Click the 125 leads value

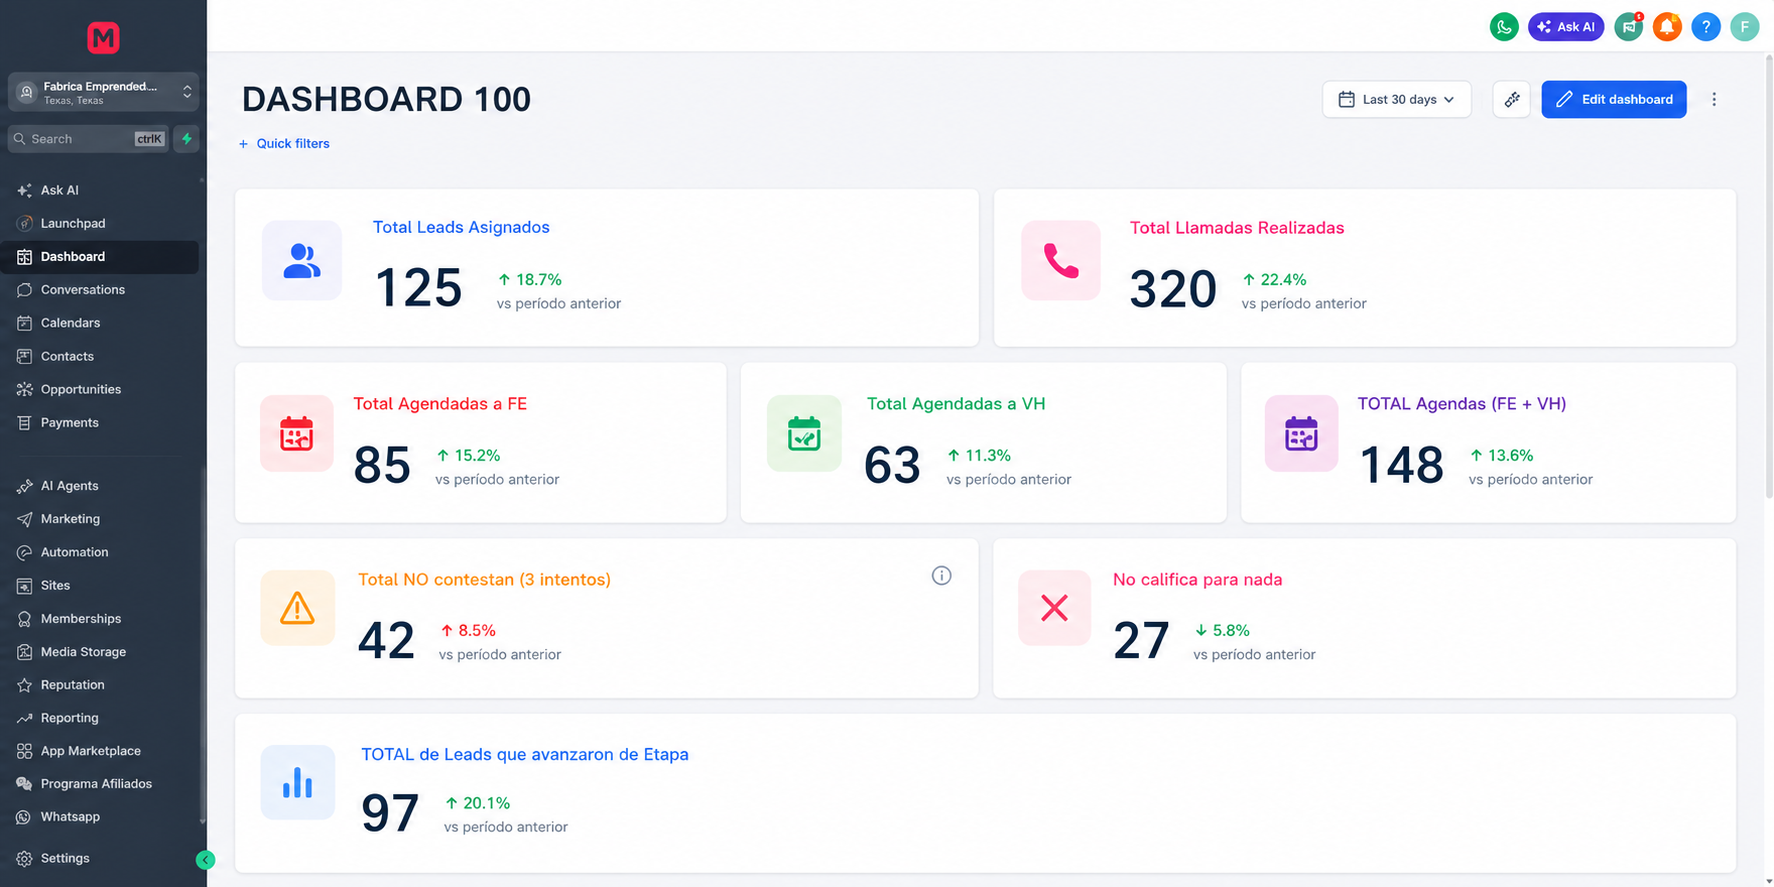tap(418, 288)
